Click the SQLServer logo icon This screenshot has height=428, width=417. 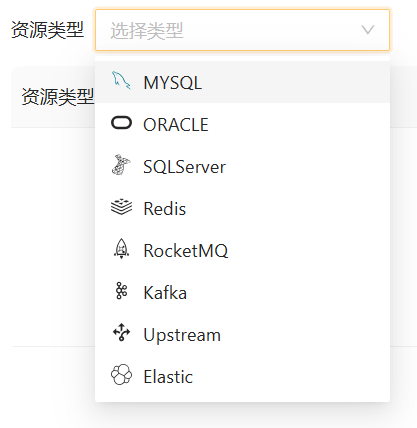click(x=121, y=165)
